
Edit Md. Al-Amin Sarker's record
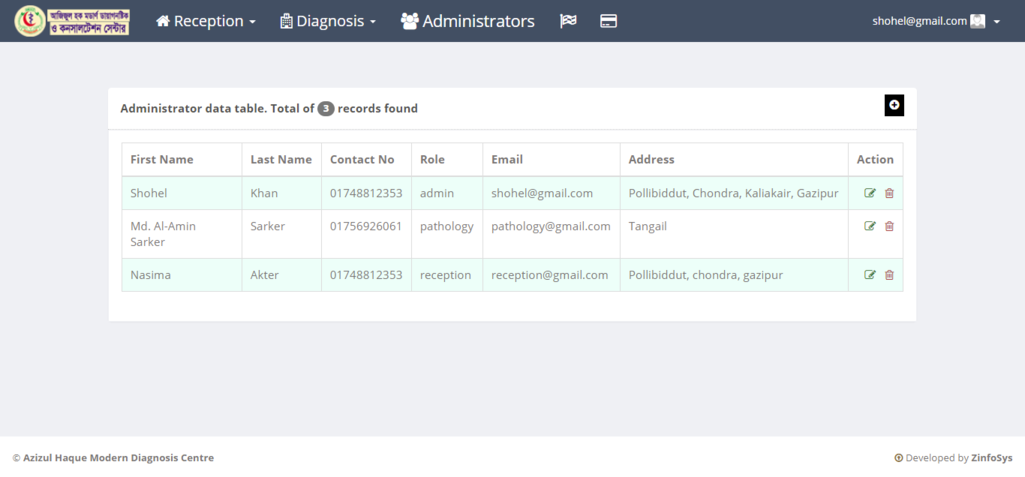(x=870, y=226)
